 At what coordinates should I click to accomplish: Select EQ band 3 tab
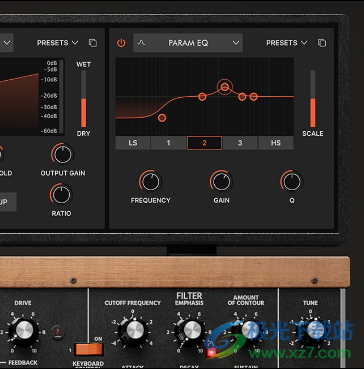click(x=240, y=143)
